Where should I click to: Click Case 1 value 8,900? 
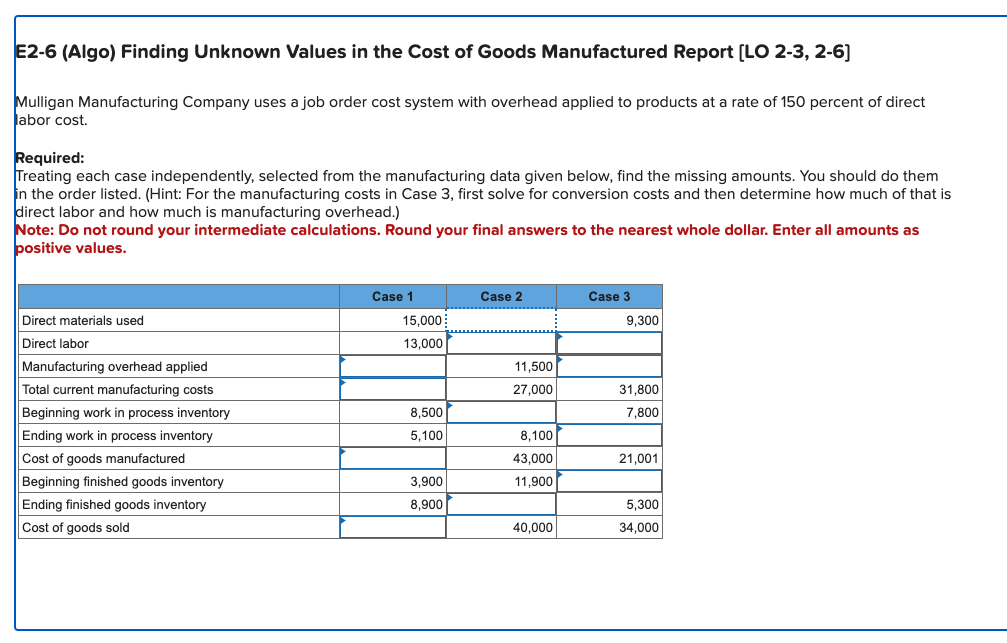[427, 505]
